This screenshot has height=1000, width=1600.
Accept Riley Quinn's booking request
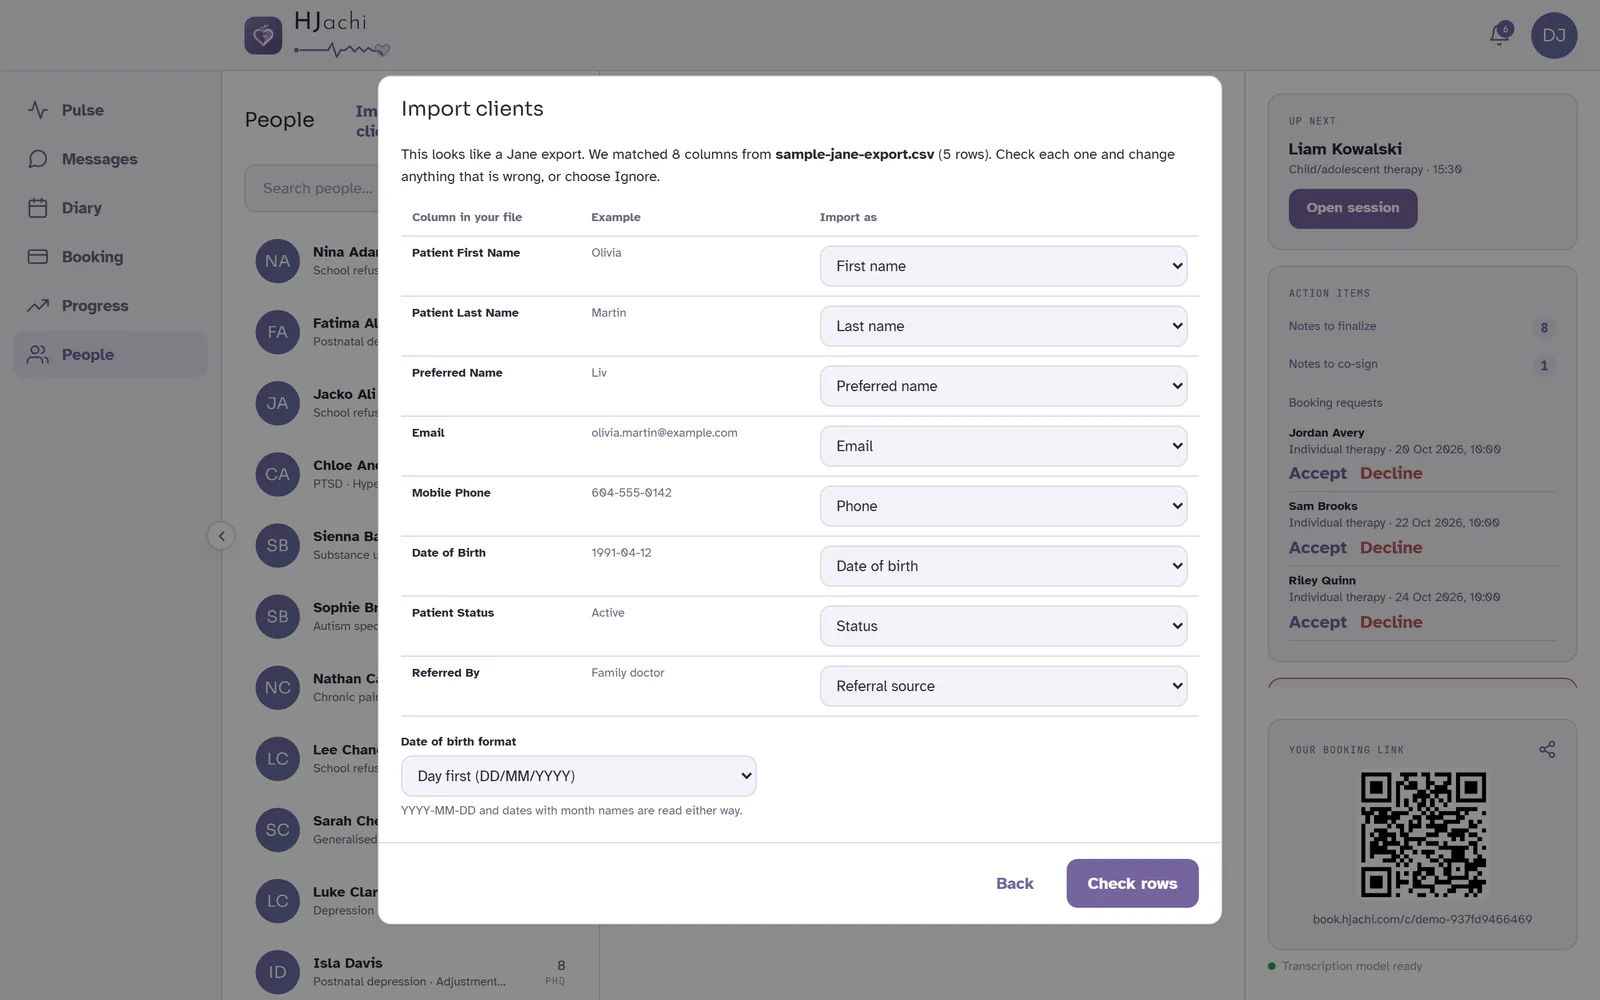[x=1317, y=622]
